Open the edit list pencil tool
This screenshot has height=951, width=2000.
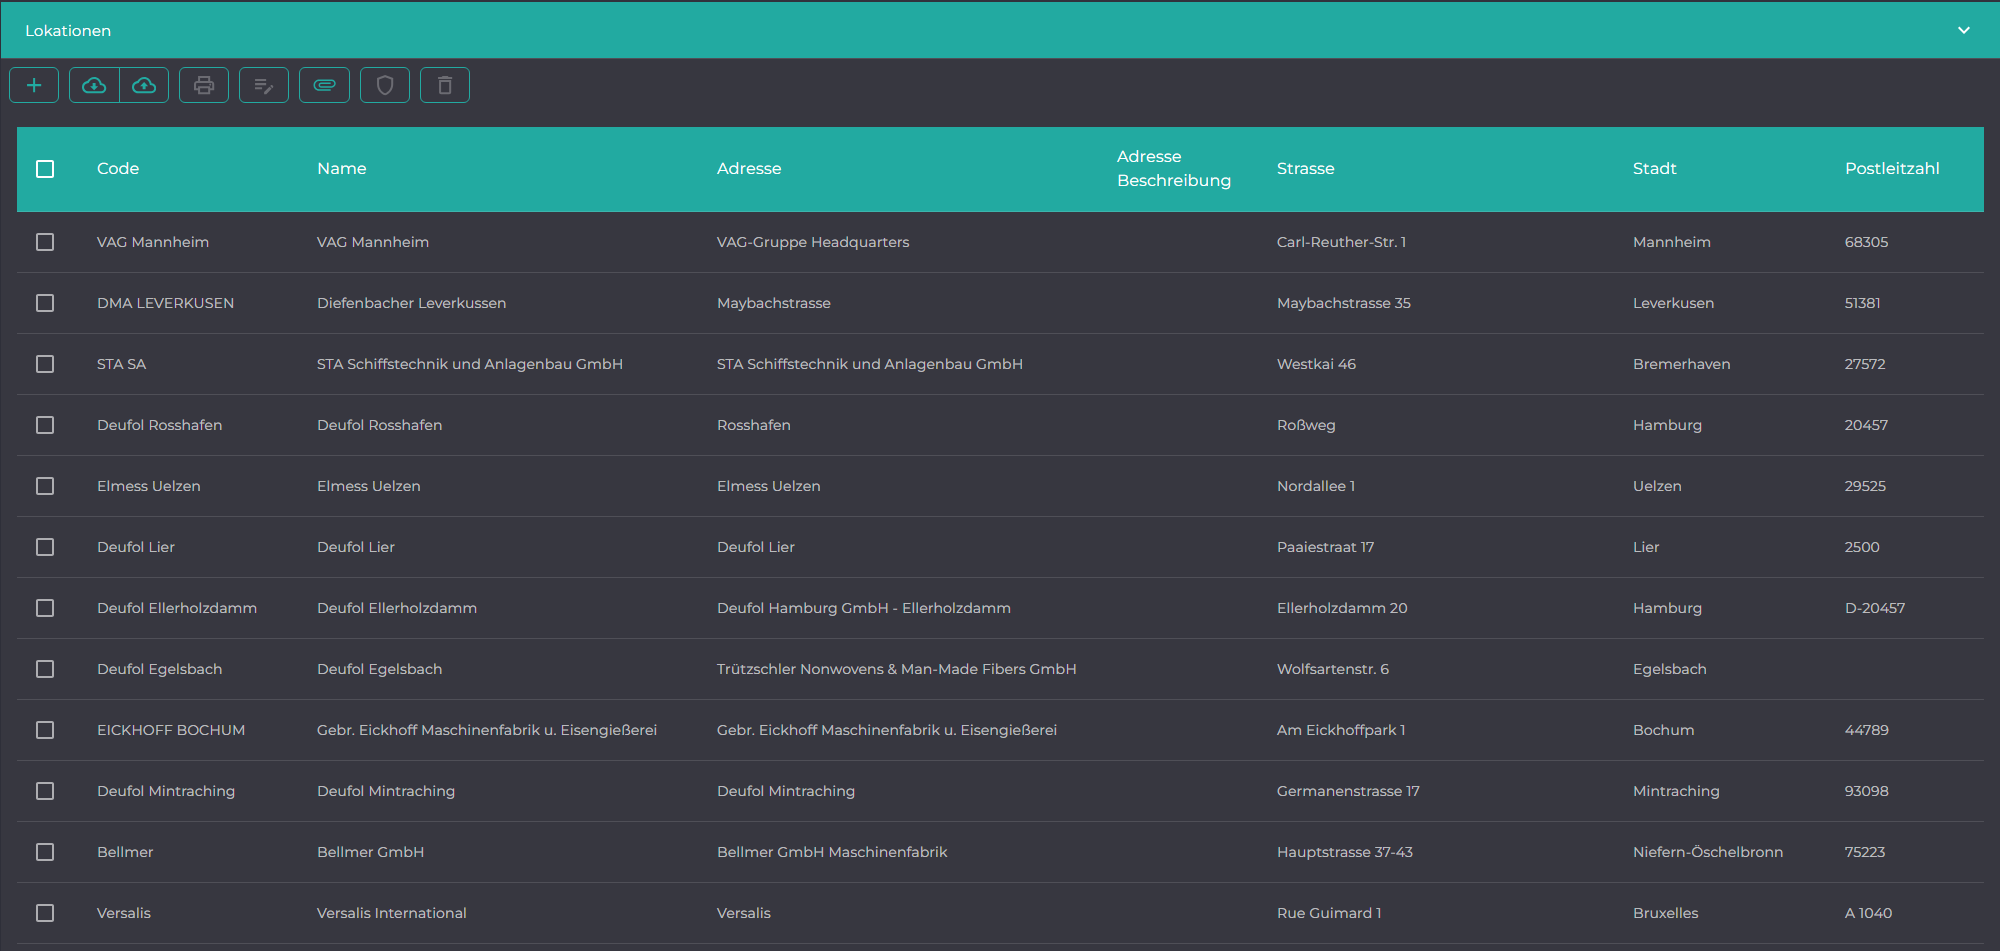pyautogui.click(x=264, y=85)
